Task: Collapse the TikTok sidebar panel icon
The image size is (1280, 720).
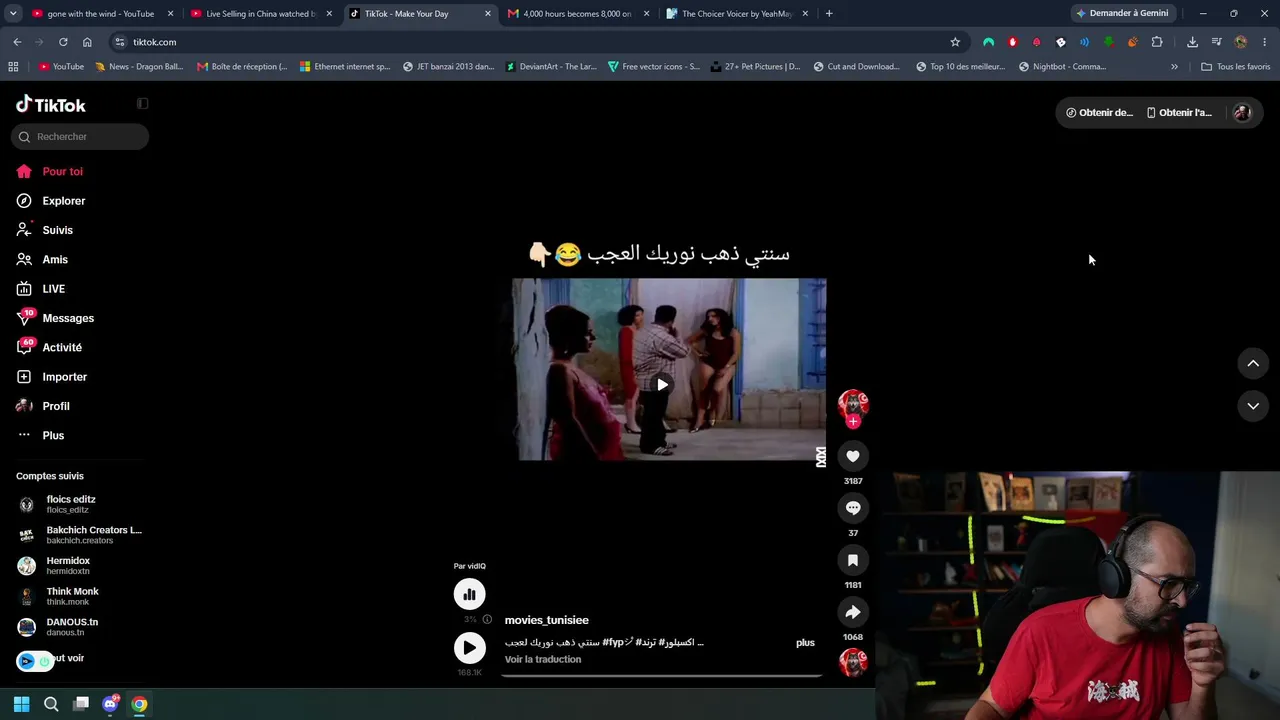Action: [142, 104]
